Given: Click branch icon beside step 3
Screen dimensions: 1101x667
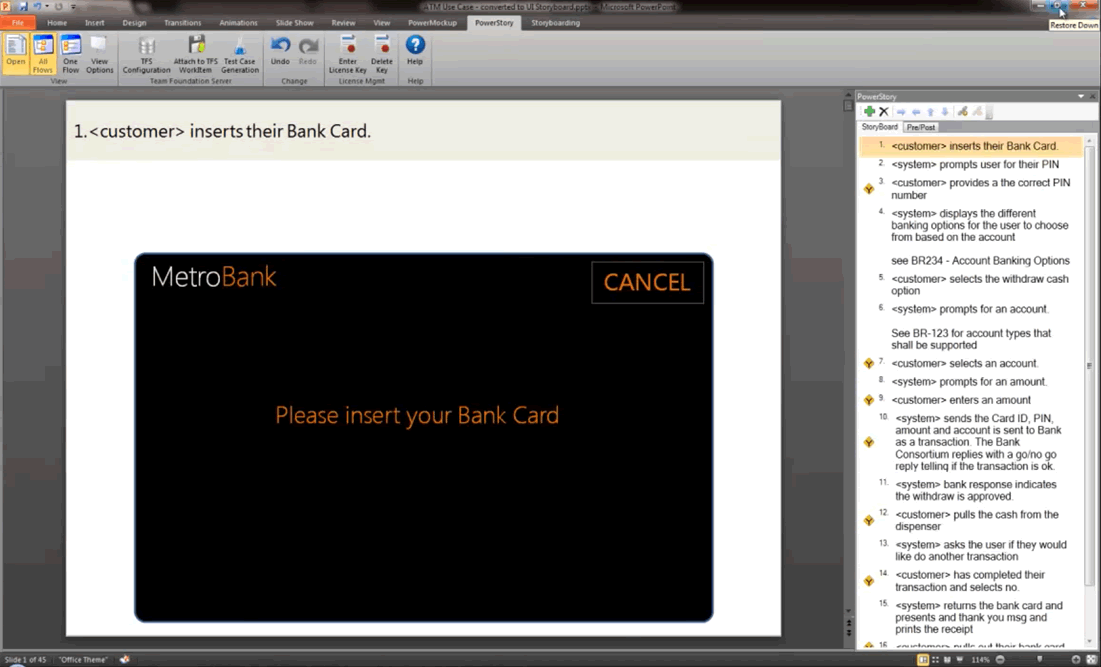Looking at the screenshot, I should pos(869,189).
